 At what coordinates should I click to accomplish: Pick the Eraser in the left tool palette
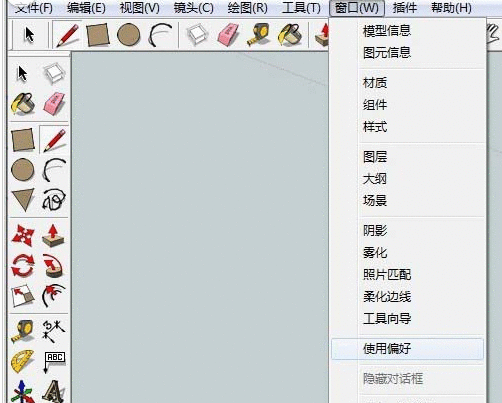[54, 104]
